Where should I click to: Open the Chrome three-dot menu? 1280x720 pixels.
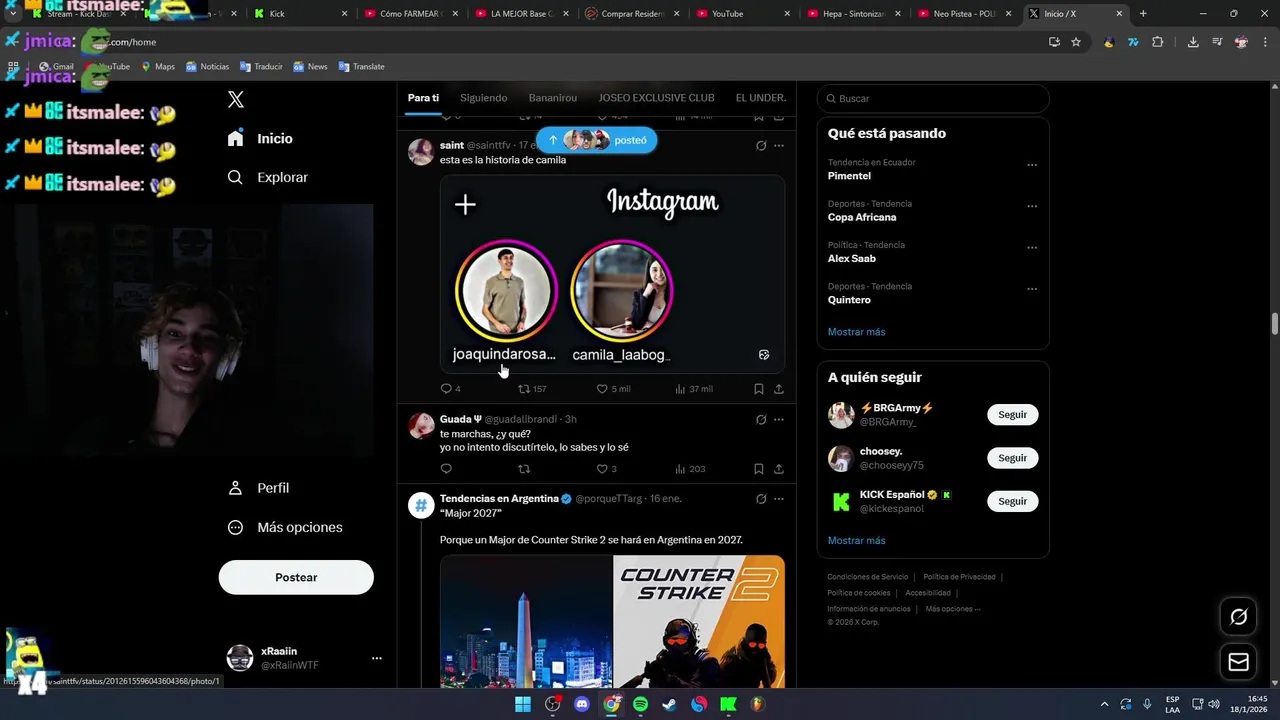point(1265,42)
